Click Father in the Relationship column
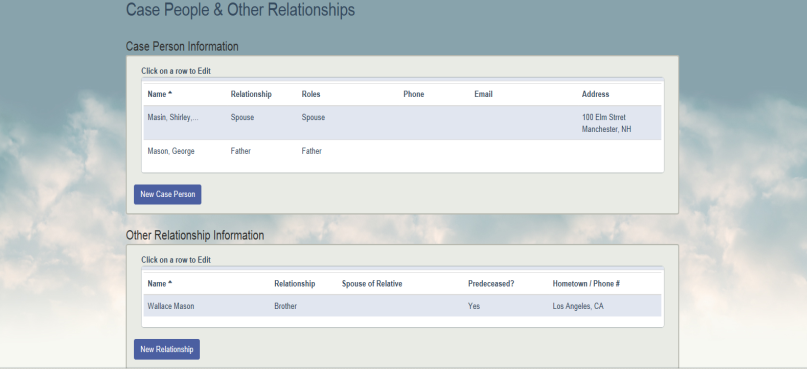Viewport: 807px width, 369px height. (x=240, y=151)
